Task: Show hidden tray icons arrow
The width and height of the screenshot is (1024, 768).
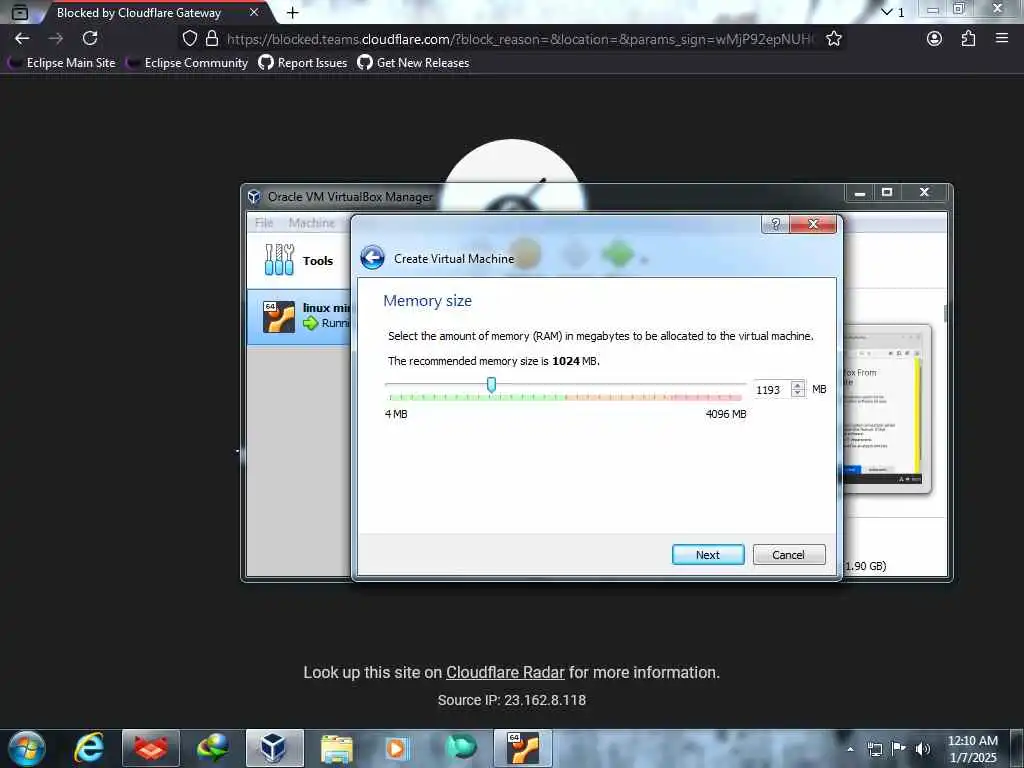Action: [x=850, y=749]
